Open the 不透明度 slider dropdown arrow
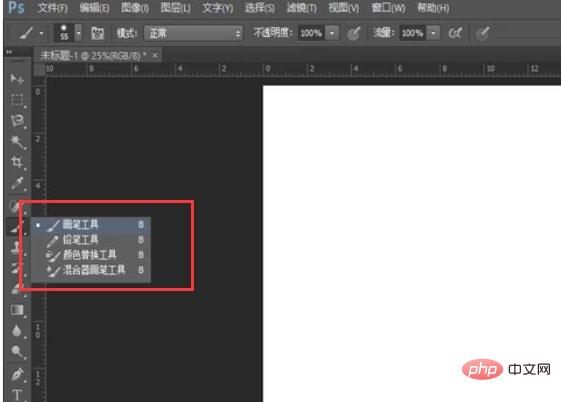Image resolution: width=561 pixels, height=402 pixels. click(332, 33)
